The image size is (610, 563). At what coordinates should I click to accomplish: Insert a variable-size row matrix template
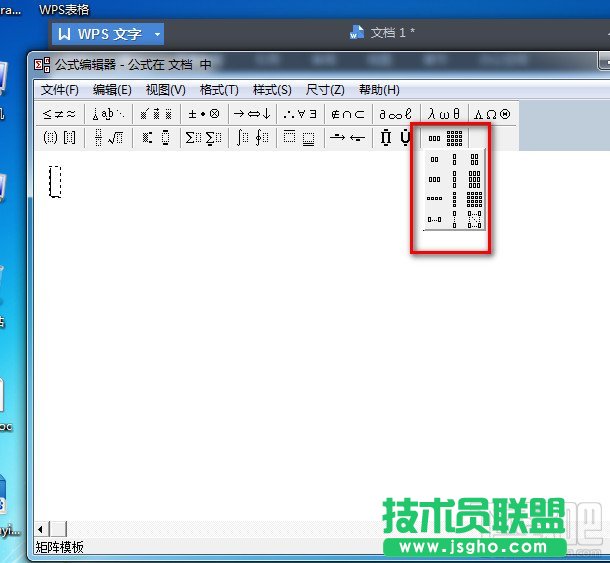click(435, 219)
